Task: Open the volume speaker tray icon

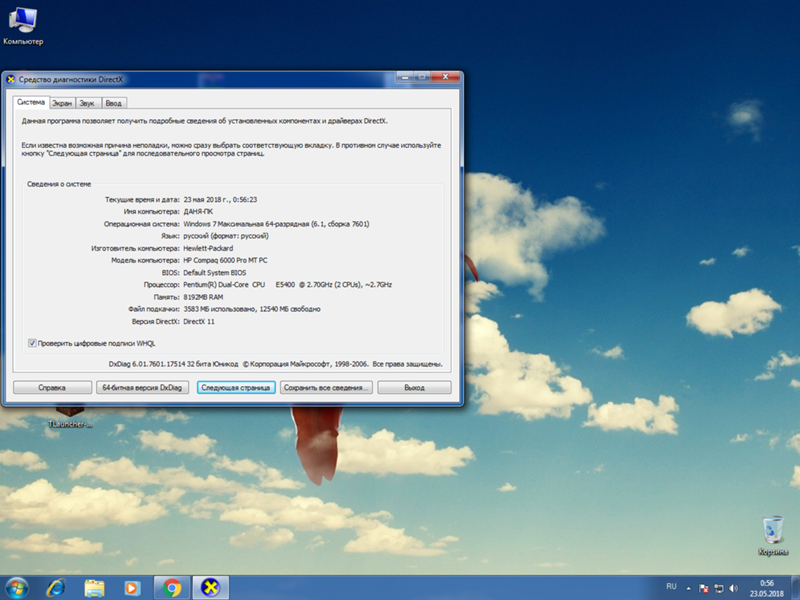Action: point(734,588)
